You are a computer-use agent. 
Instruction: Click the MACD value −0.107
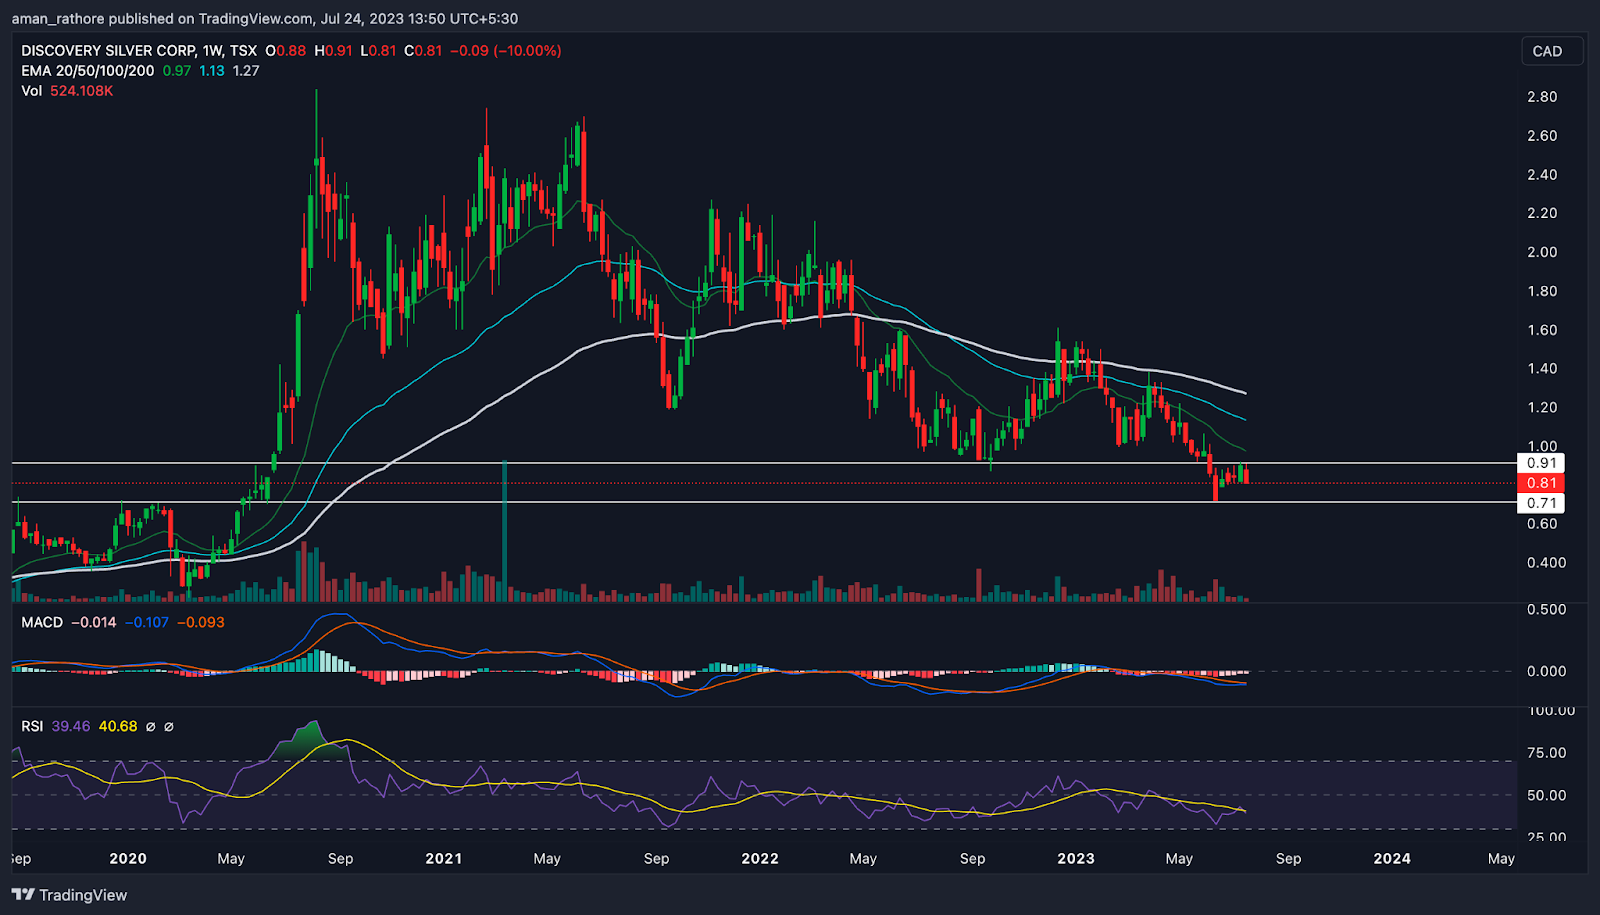[x=147, y=622]
